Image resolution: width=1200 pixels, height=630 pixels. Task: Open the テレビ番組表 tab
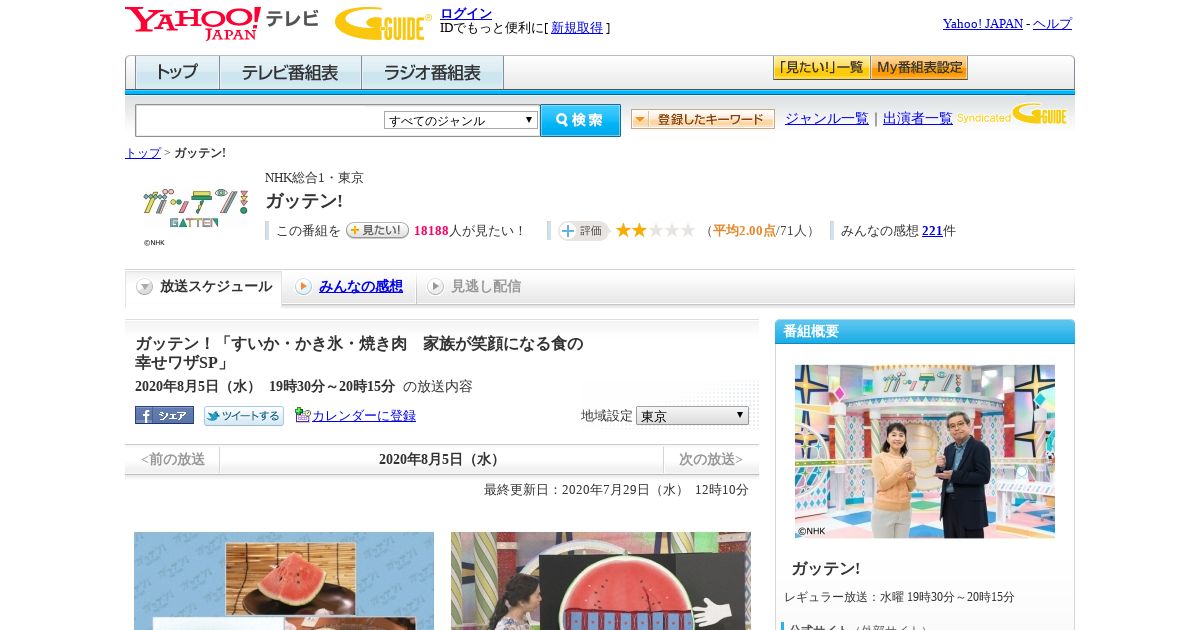pyautogui.click(x=290, y=73)
